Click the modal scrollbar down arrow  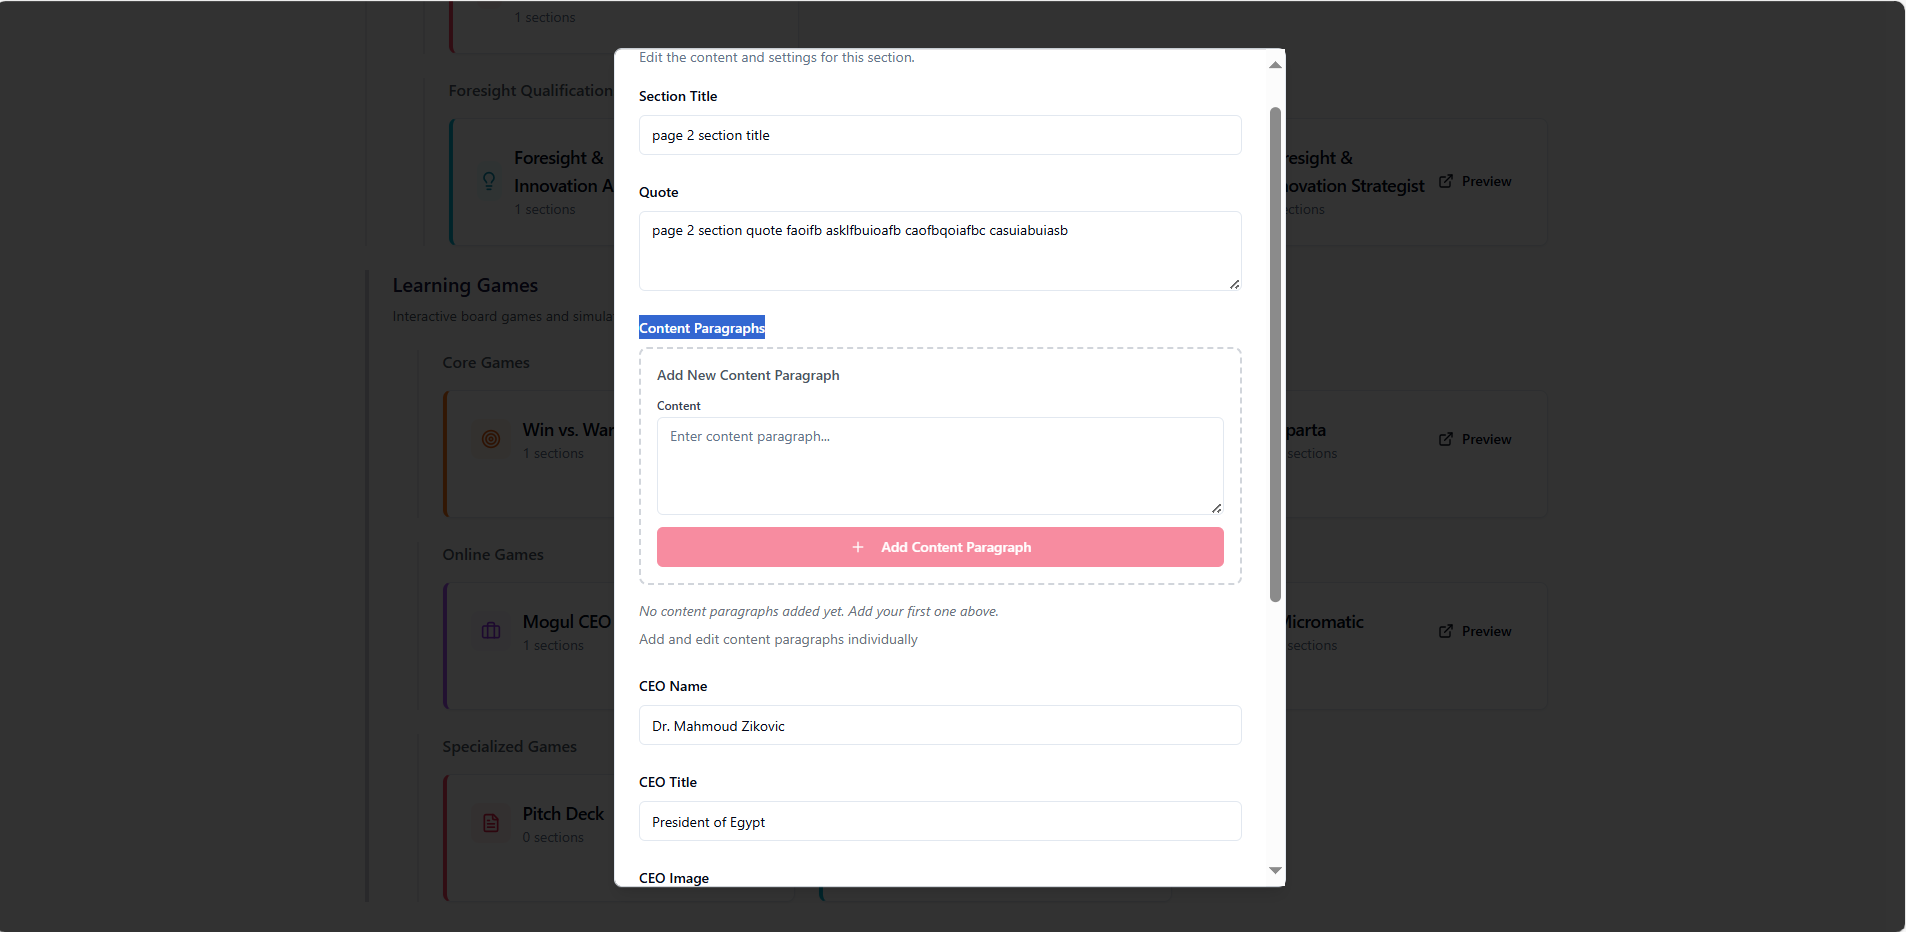tap(1275, 871)
